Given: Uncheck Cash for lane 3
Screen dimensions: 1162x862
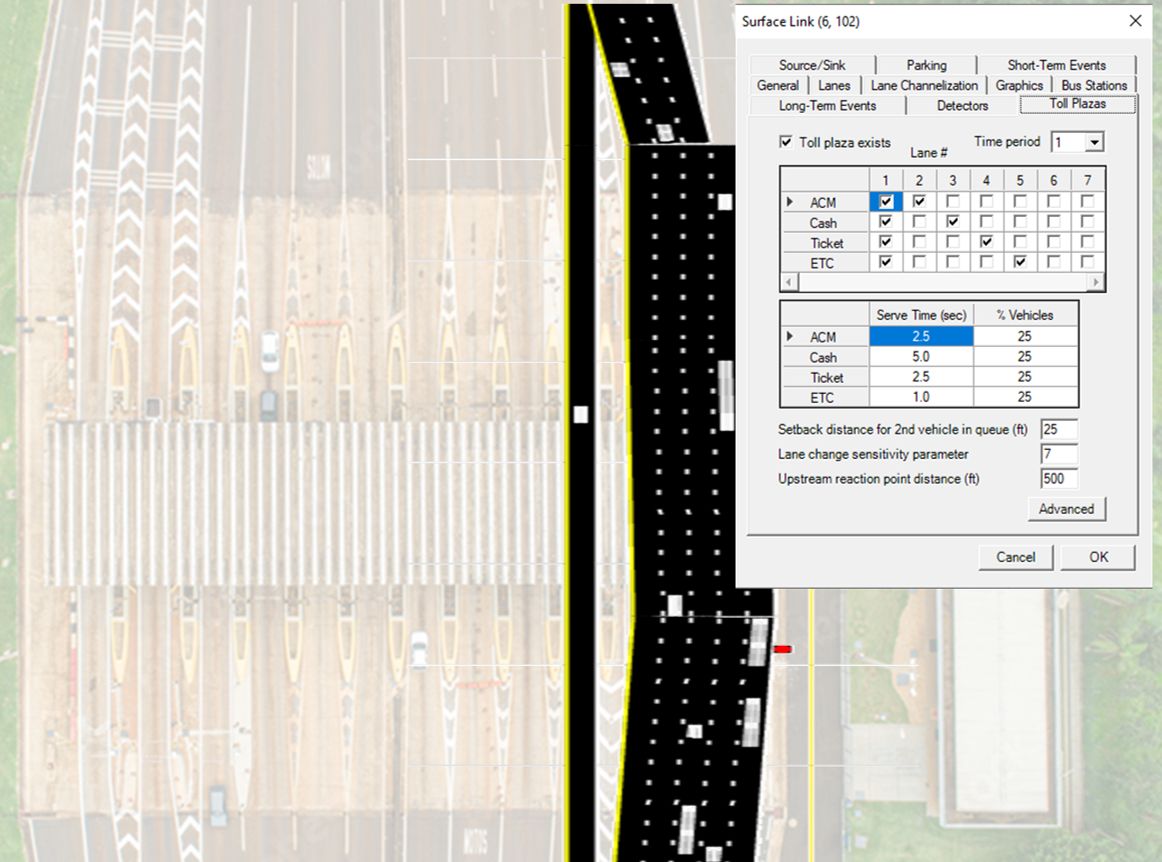Looking at the screenshot, I should [x=952, y=222].
